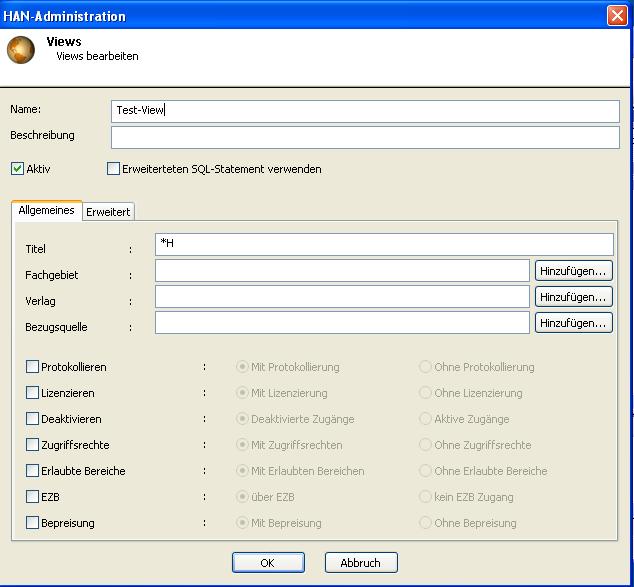634x587 pixels.
Task: Confirm the view with OK
Action: click(x=268, y=562)
